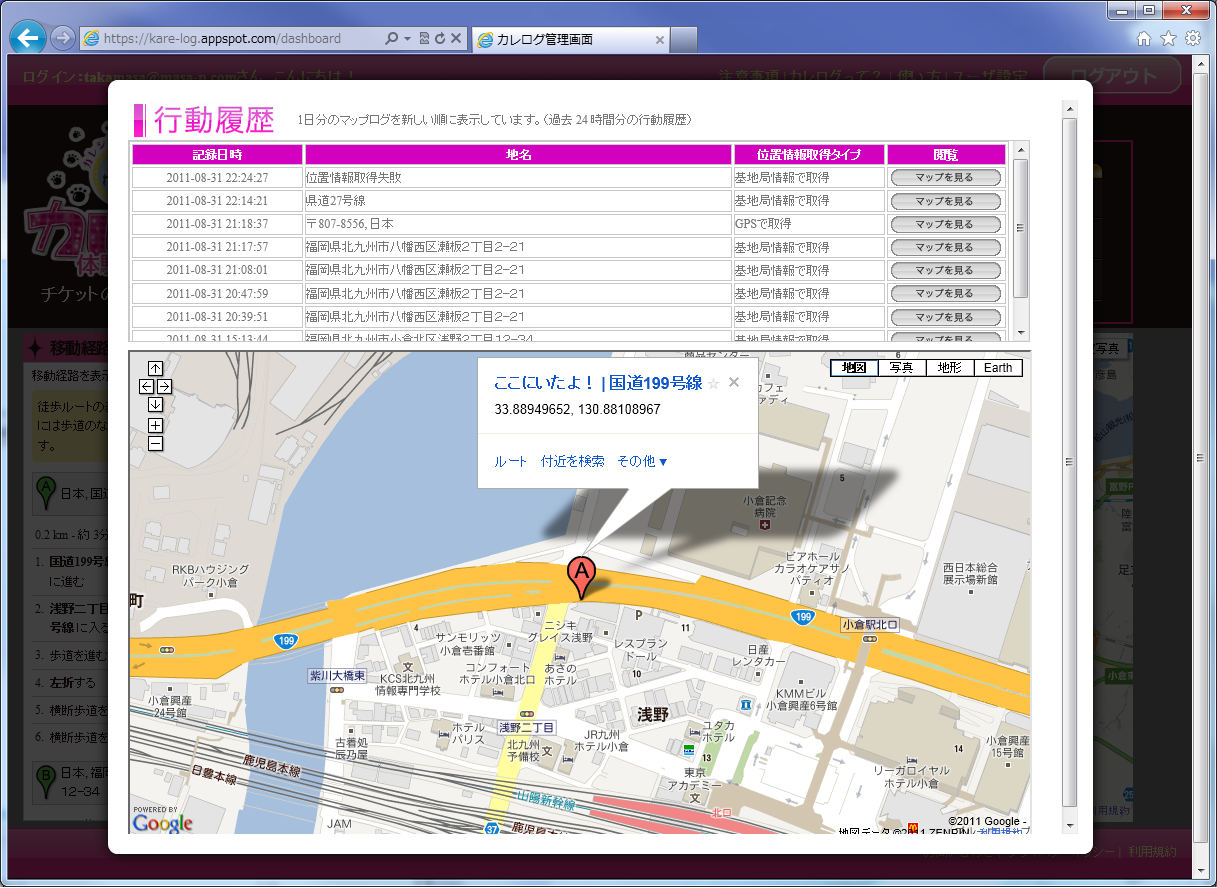
Task: Select the Earth map view
Action: point(997,368)
